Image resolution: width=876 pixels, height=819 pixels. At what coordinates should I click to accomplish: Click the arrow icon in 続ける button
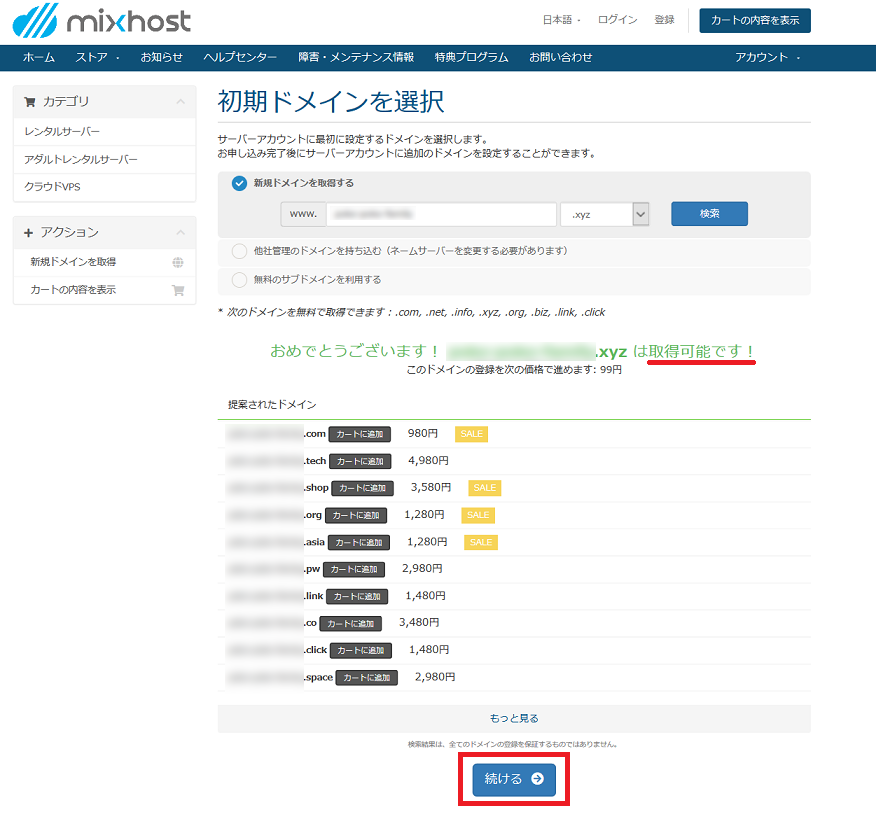coord(537,779)
